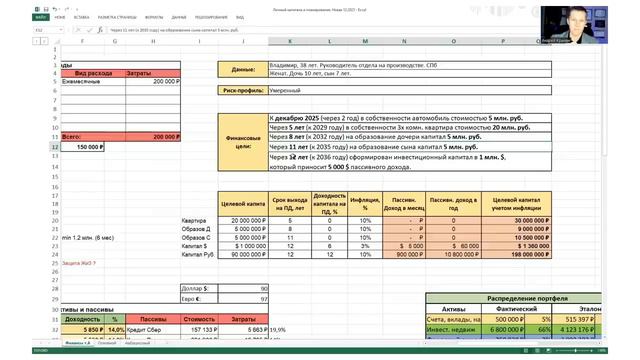Click the presenter webcam thumbnail

click(574, 25)
